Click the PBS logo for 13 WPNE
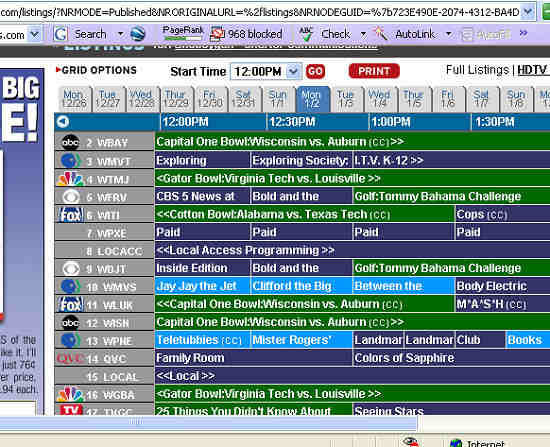This screenshot has height=447, width=550. pyautogui.click(x=71, y=340)
